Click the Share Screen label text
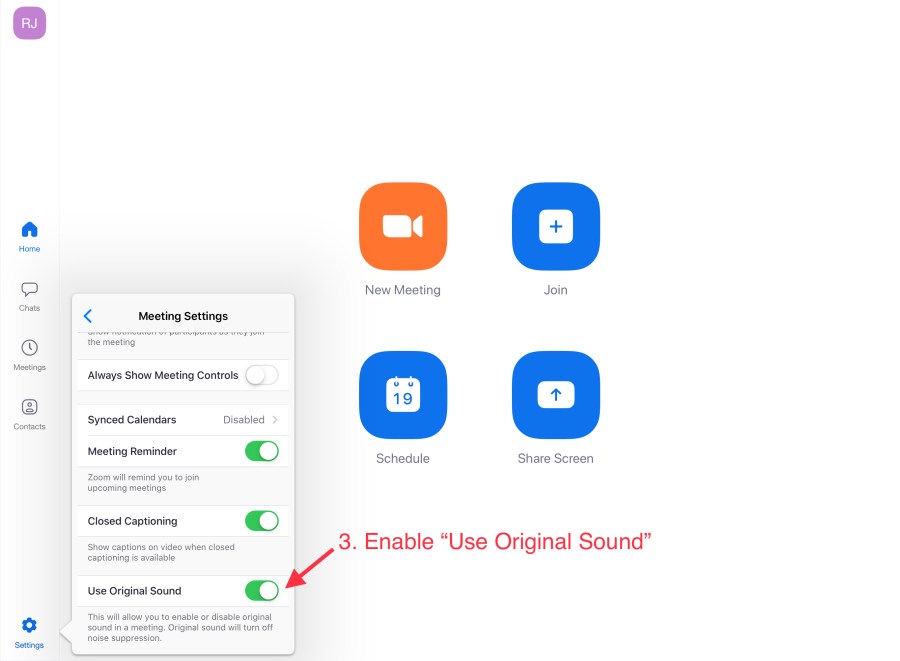Image resolution: width=900 pixels, height=661 pixels. pos(556,459)
